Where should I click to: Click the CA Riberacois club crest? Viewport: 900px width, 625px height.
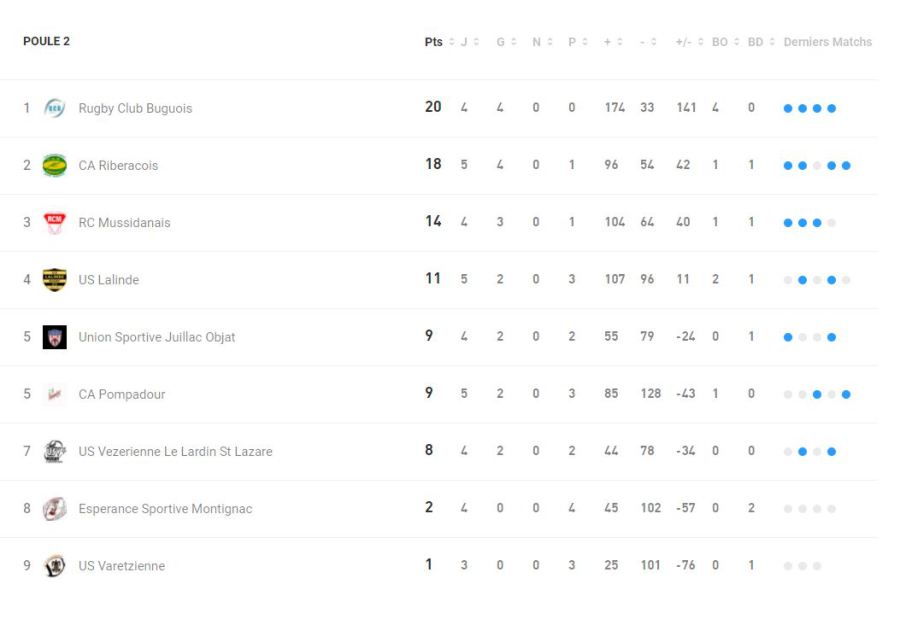(x=54, y=165)
